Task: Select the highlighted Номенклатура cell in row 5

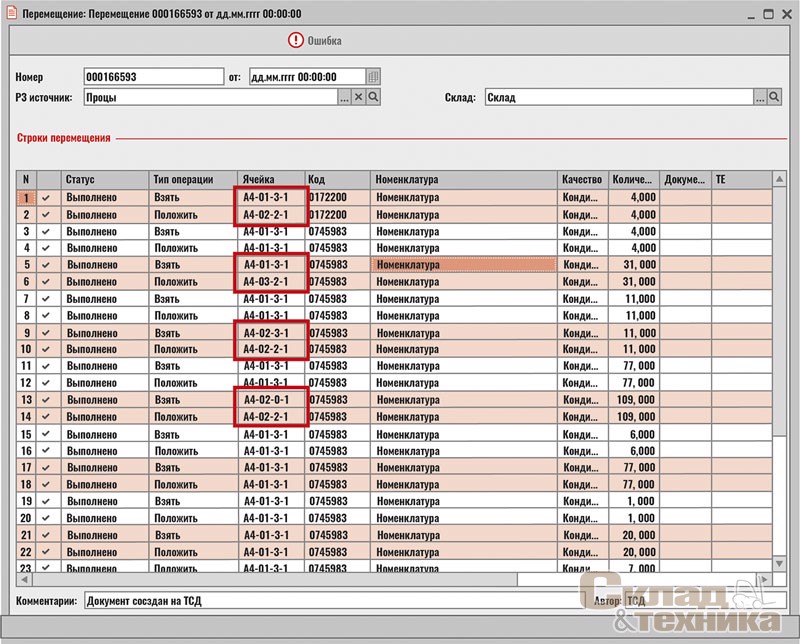Action: click(x=463, y=265)
